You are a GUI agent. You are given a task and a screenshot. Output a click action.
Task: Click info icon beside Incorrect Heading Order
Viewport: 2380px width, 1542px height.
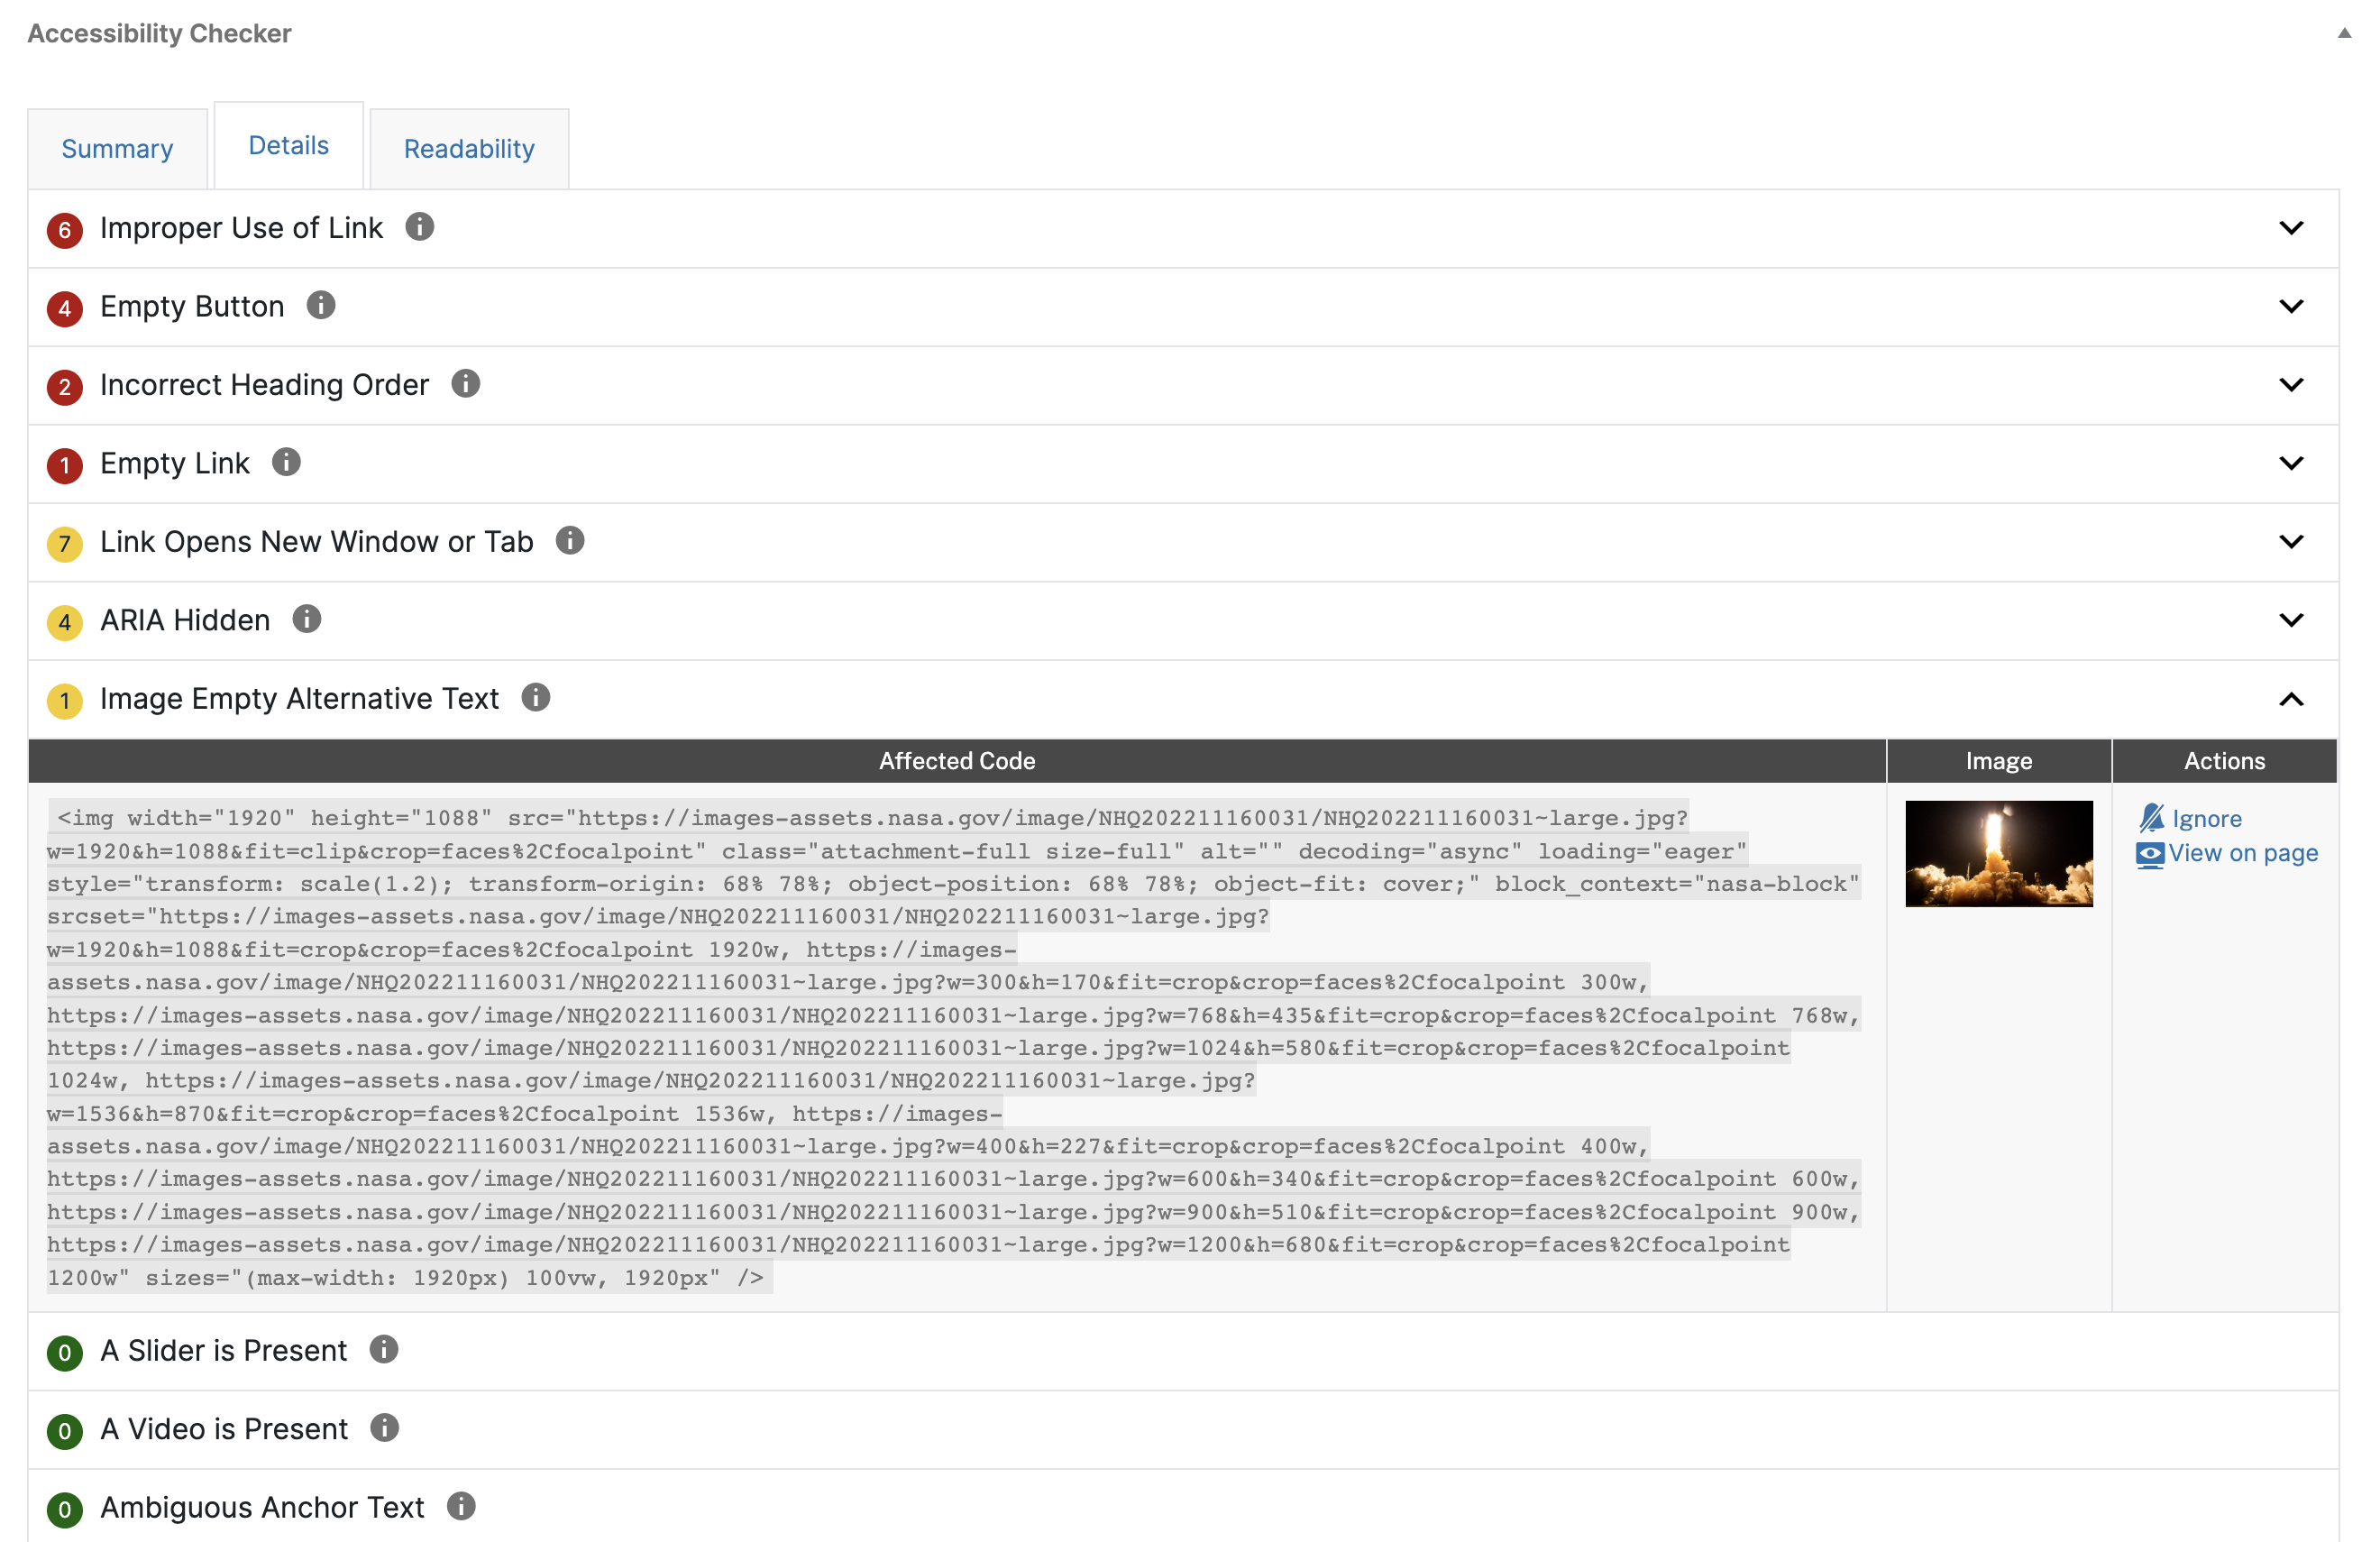466,384
